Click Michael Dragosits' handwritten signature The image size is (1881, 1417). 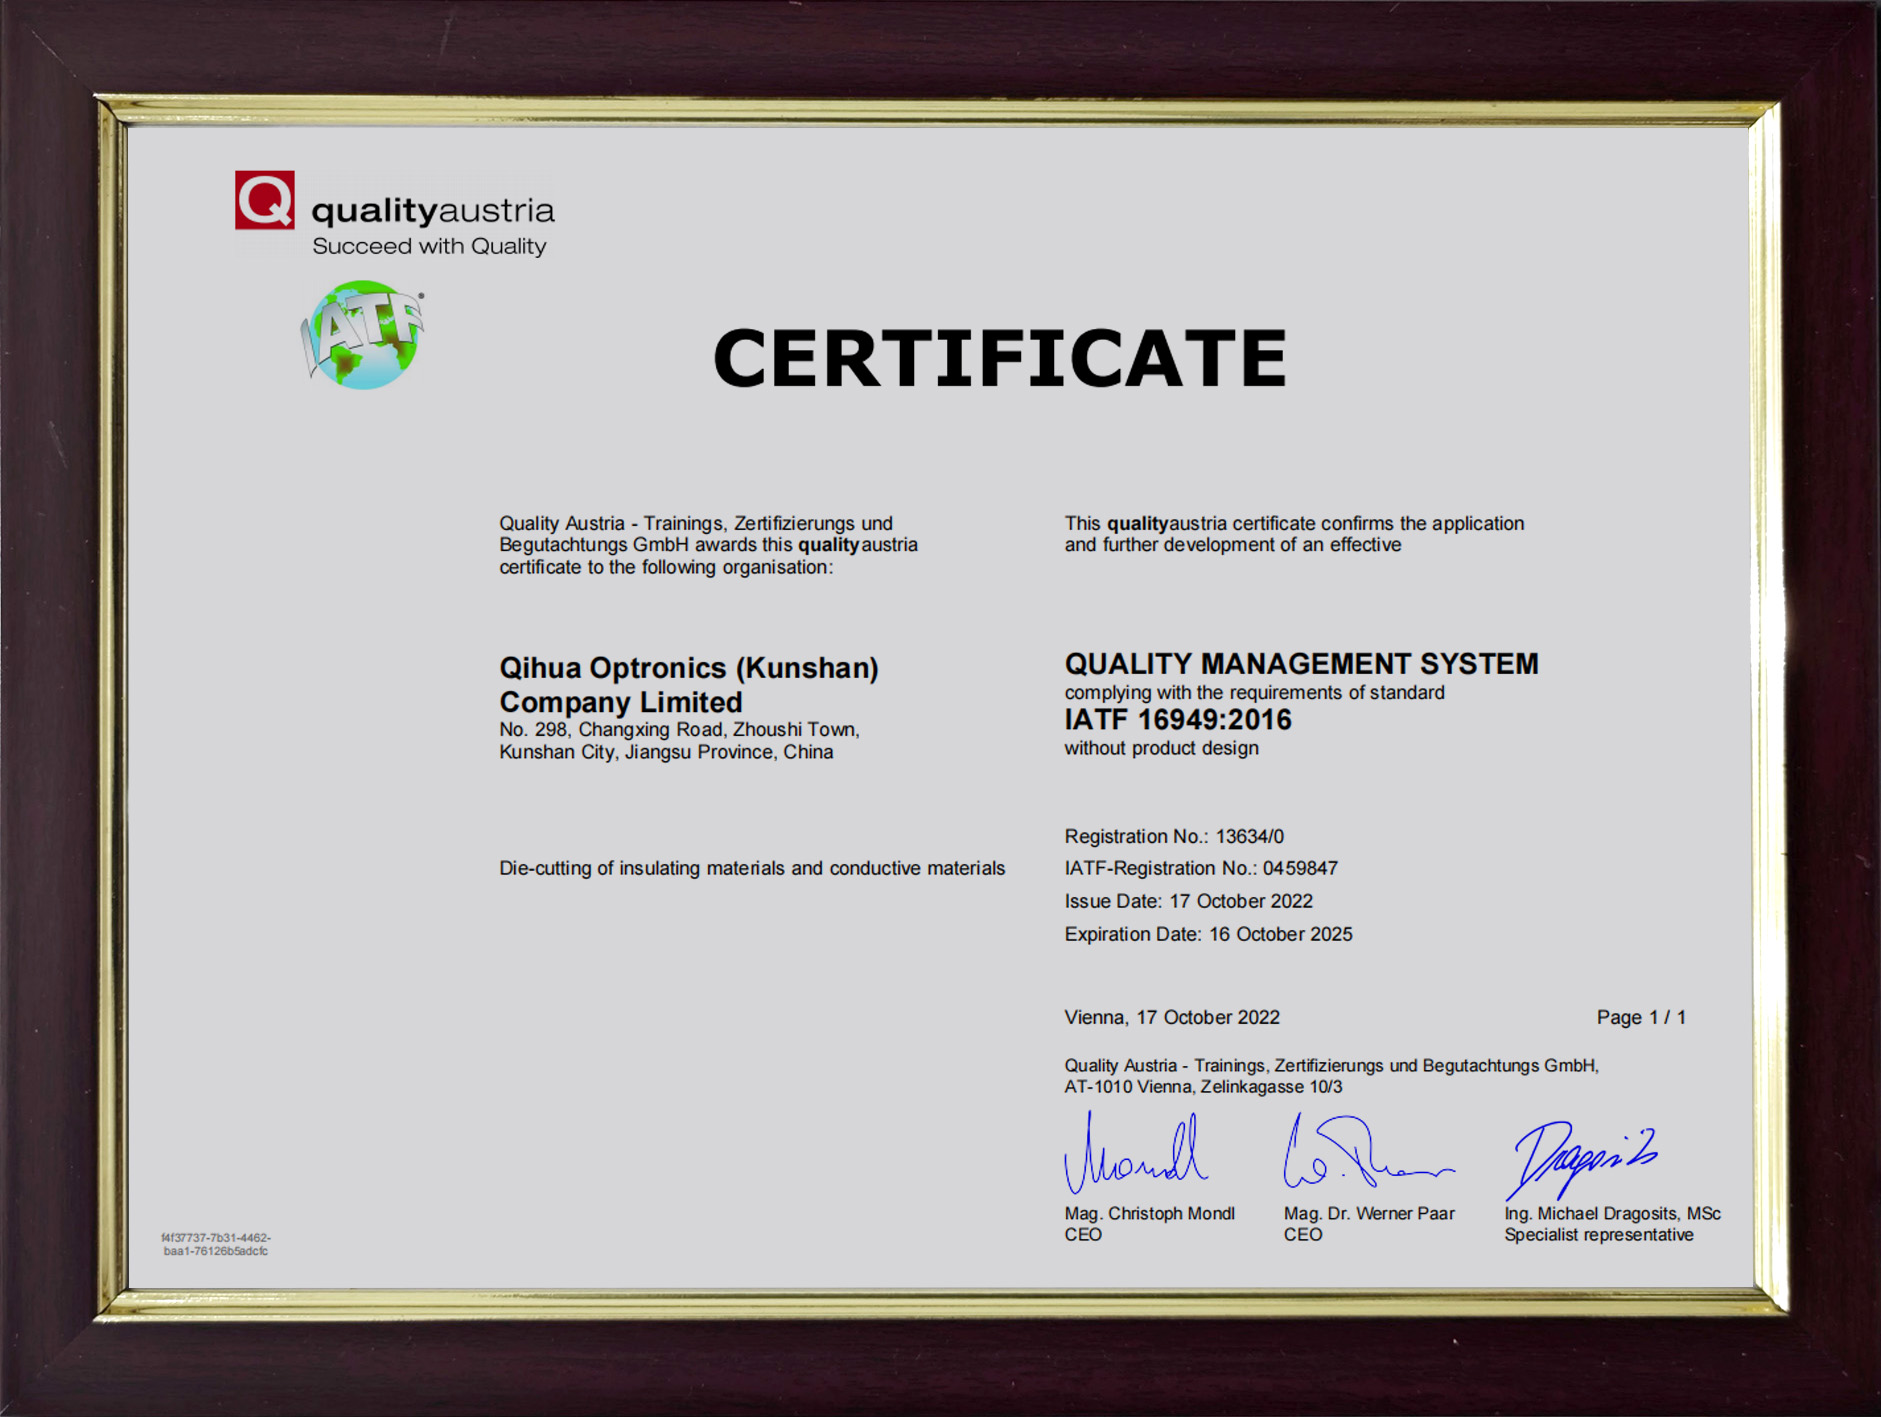pos(1582,1159)
